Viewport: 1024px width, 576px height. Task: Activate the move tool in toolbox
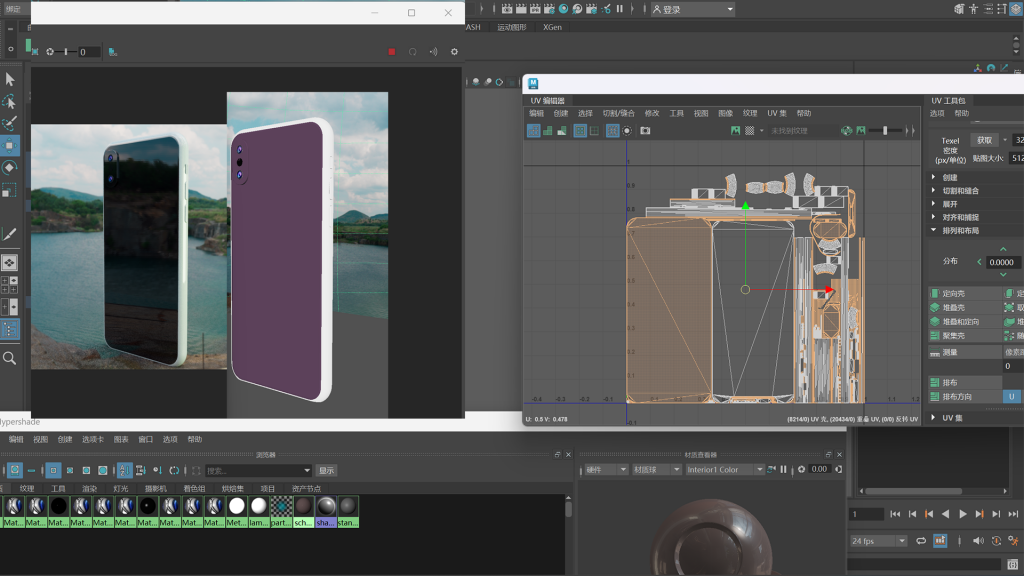coord(10,146)
